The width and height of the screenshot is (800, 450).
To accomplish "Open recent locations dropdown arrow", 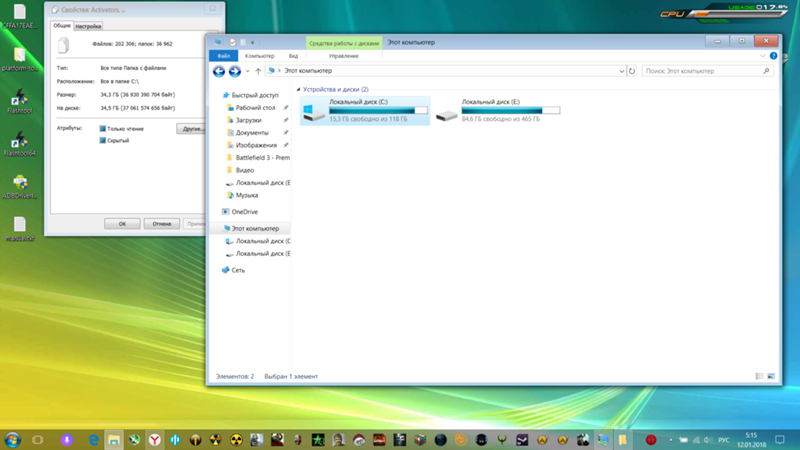I will coord(247,71).
